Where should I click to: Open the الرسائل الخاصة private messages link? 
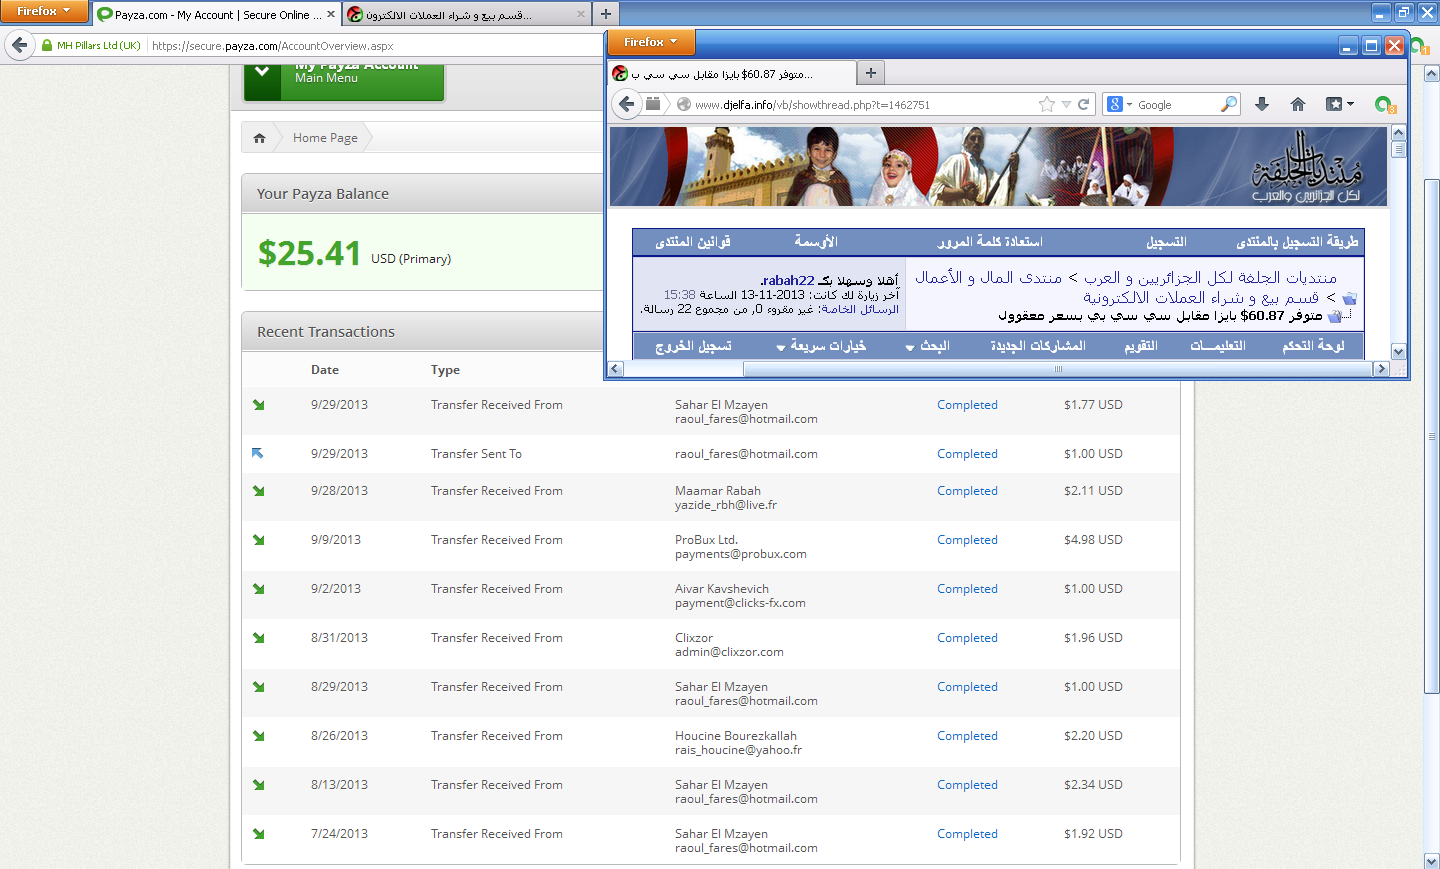click(860, 310)
